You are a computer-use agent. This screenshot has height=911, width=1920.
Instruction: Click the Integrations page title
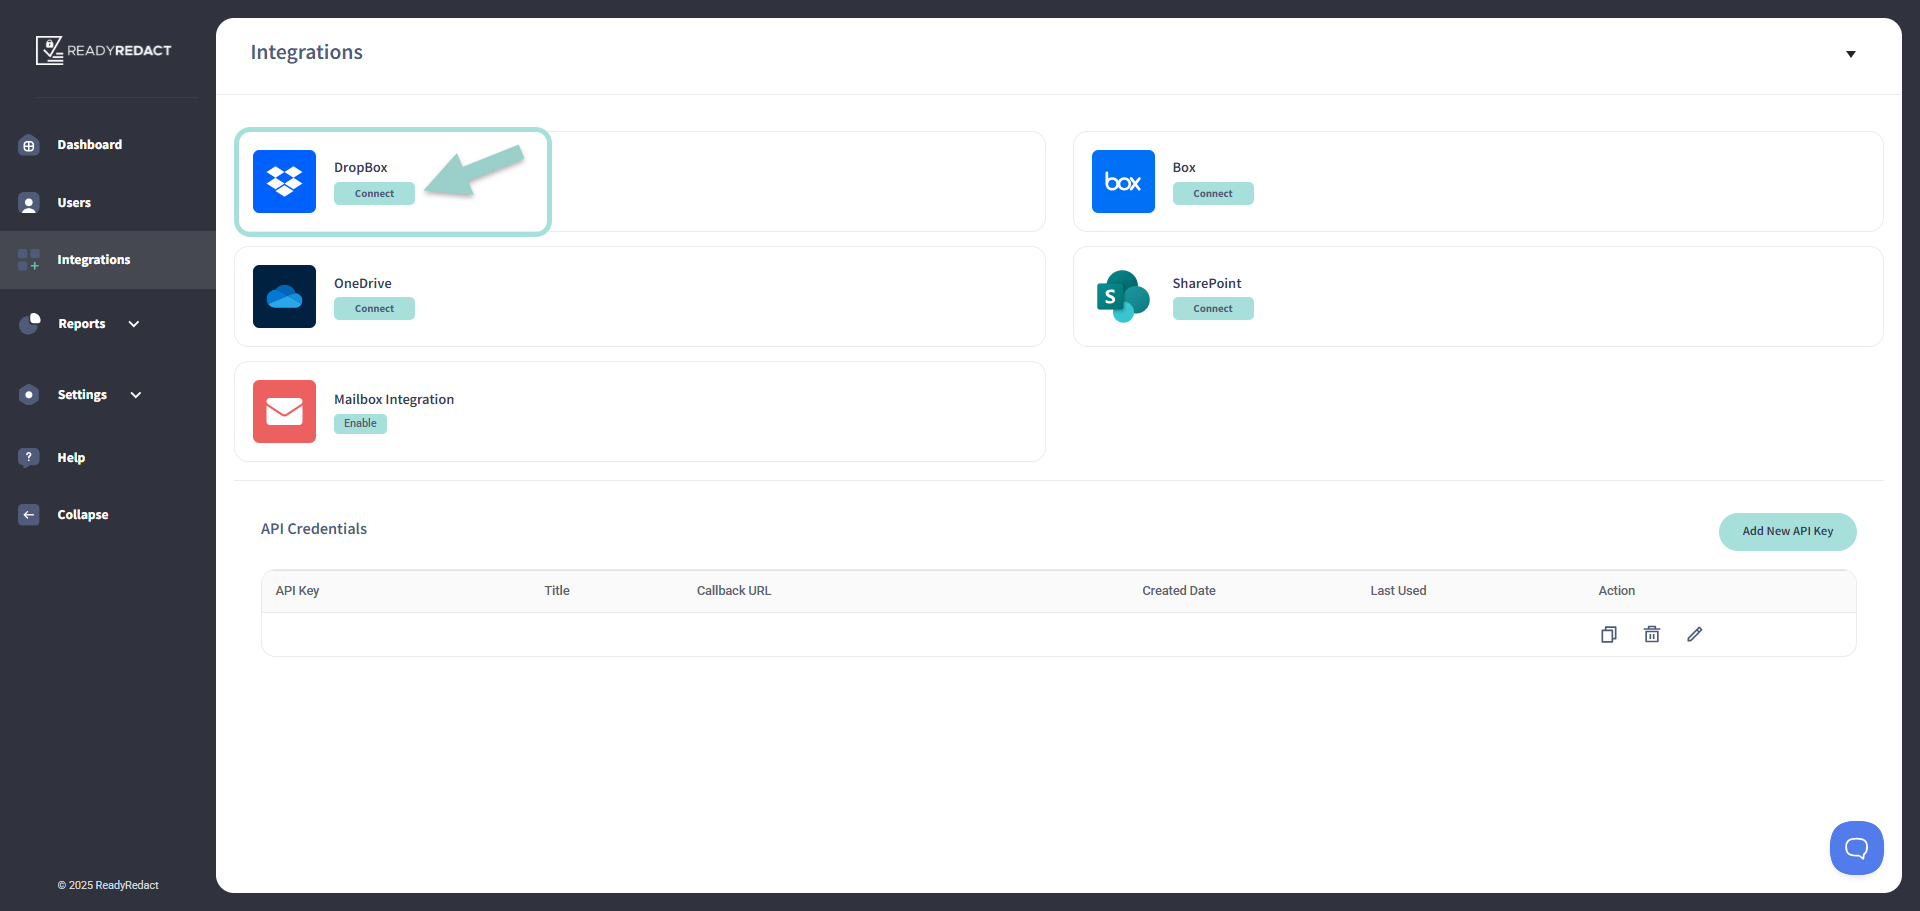pyautogui.click(x=307, y=52)
